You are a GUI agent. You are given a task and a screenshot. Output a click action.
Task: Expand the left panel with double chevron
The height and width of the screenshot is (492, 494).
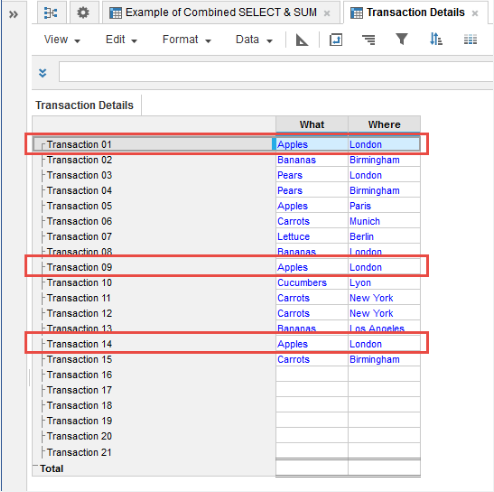click(x=13, y=15)
